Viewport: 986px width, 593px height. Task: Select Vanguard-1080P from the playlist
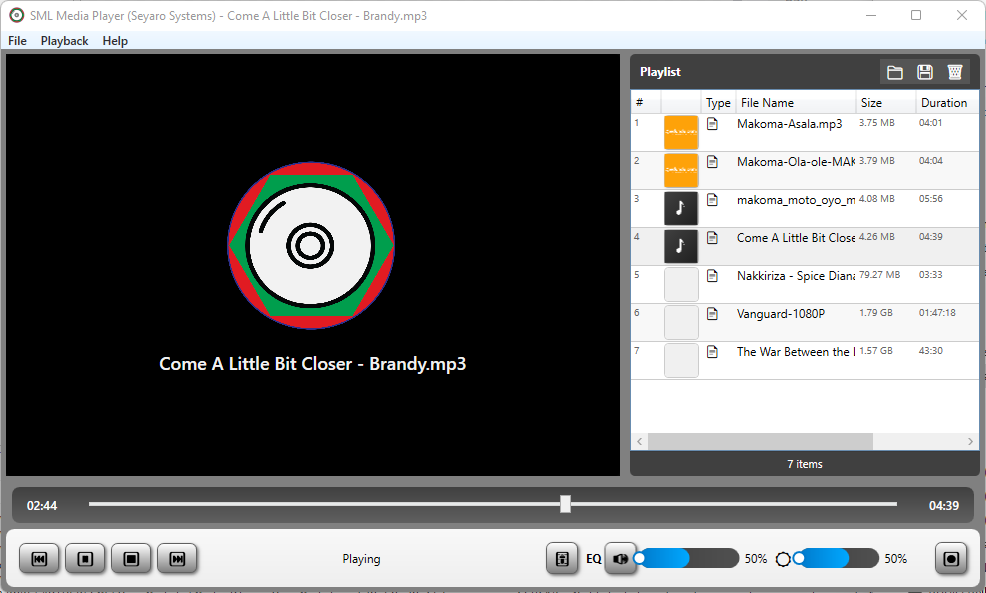[795, 313]
